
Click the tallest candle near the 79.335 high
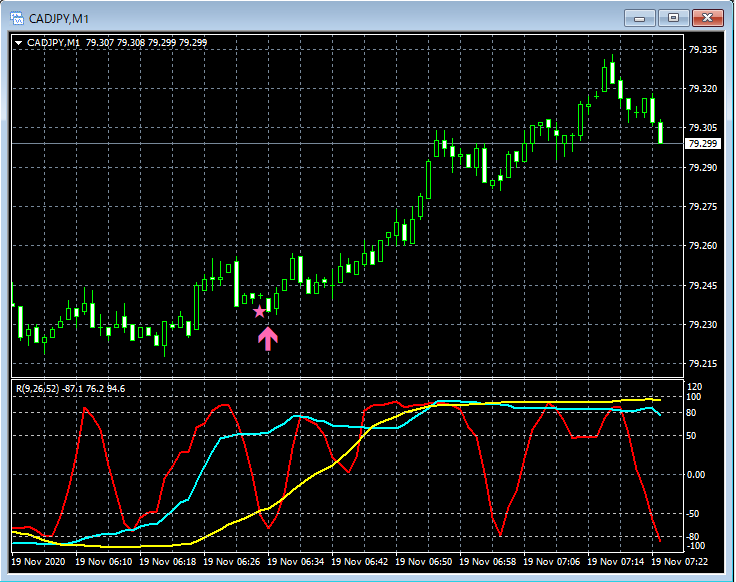pos(609,74)
